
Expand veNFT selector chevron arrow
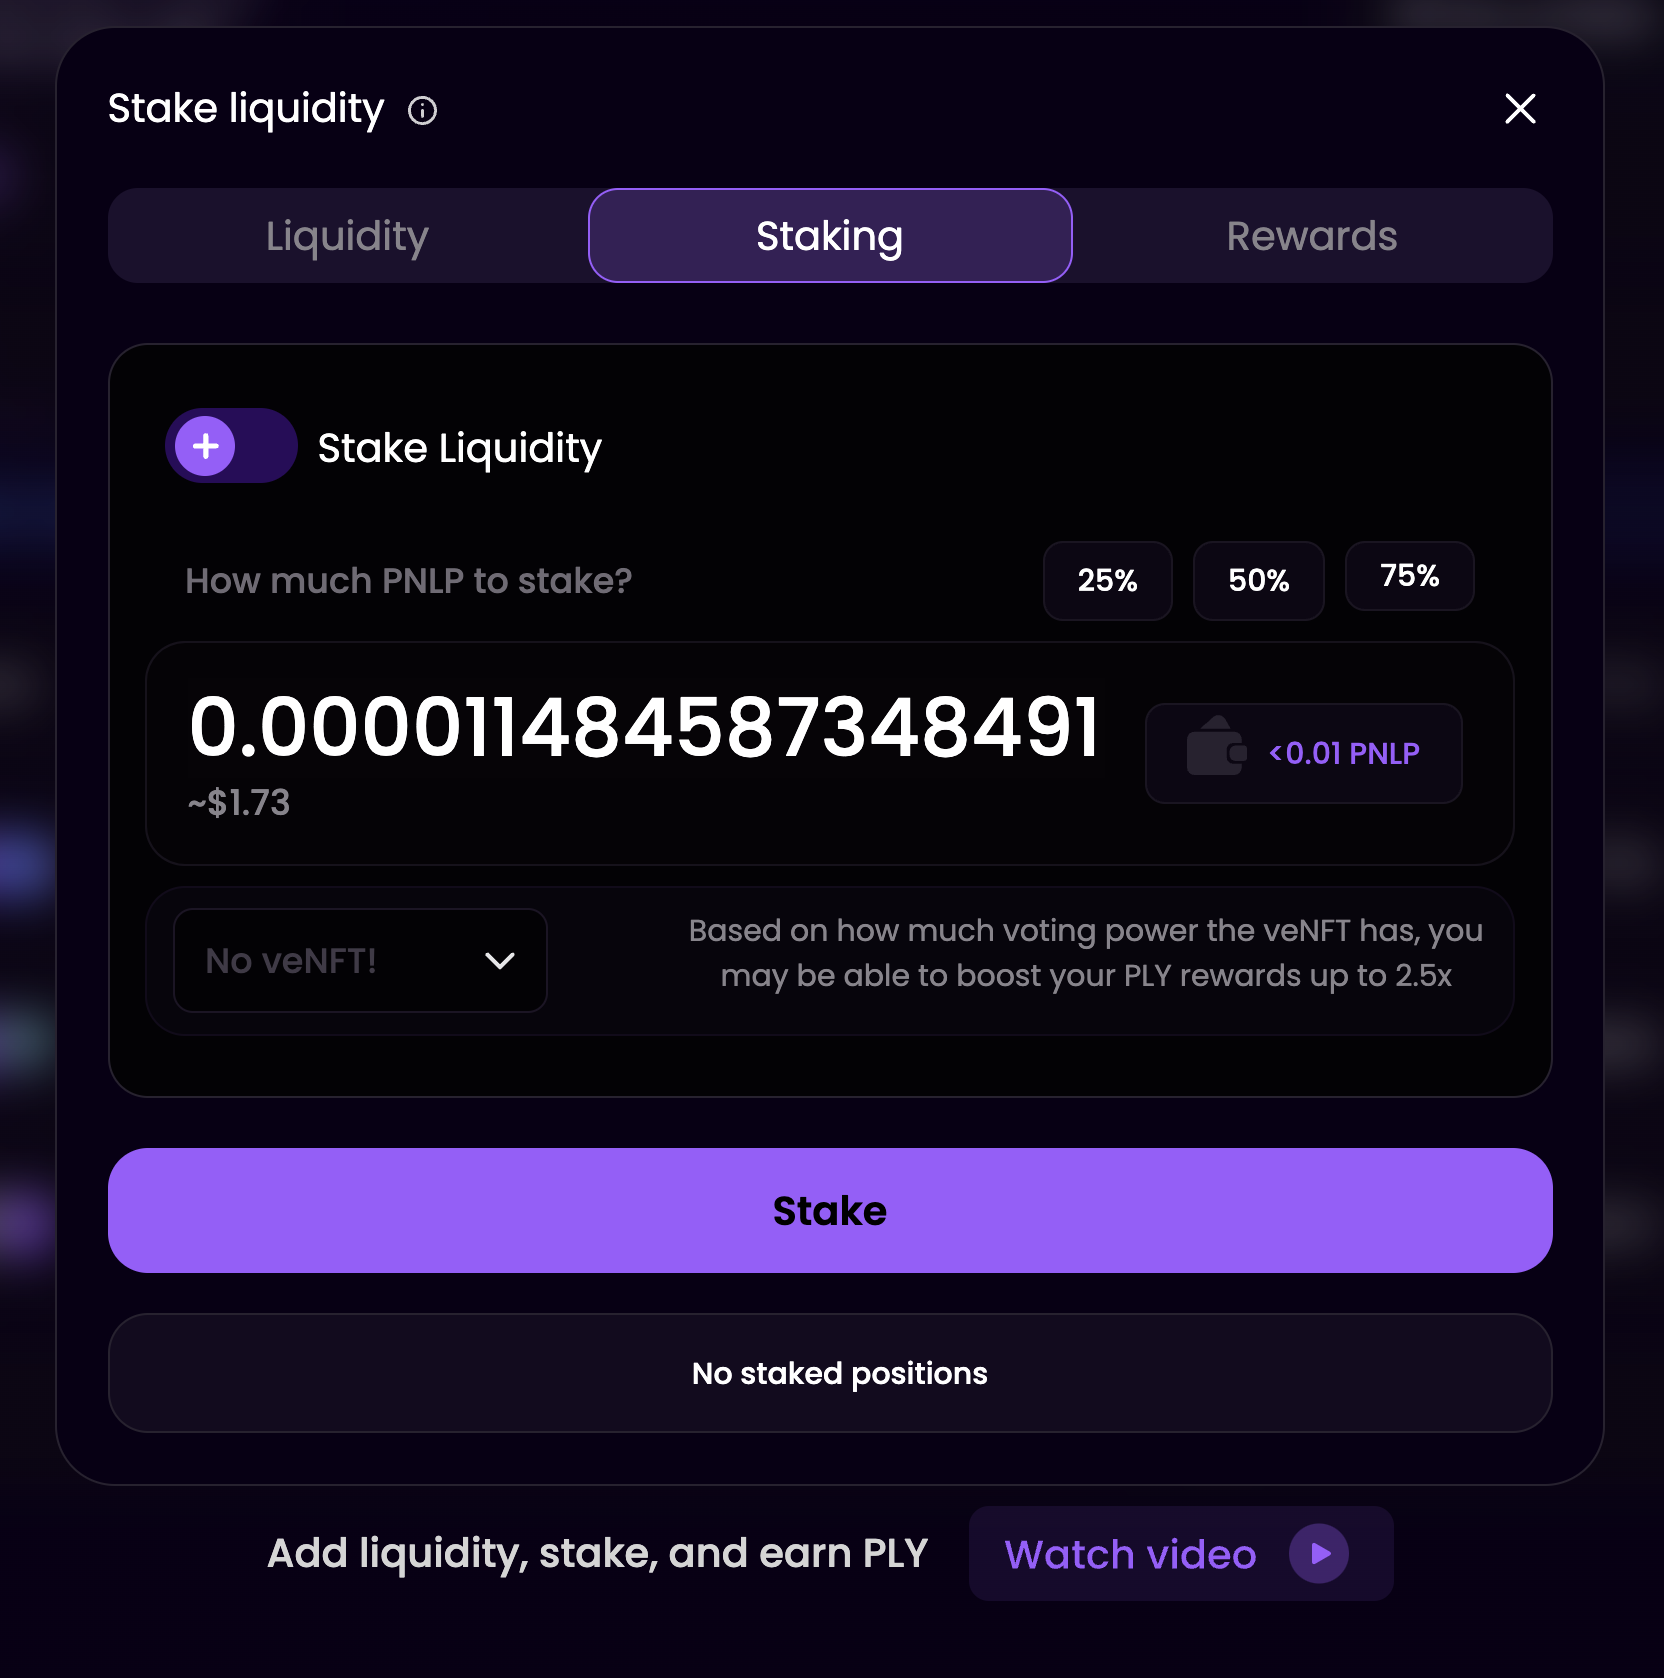500,961
